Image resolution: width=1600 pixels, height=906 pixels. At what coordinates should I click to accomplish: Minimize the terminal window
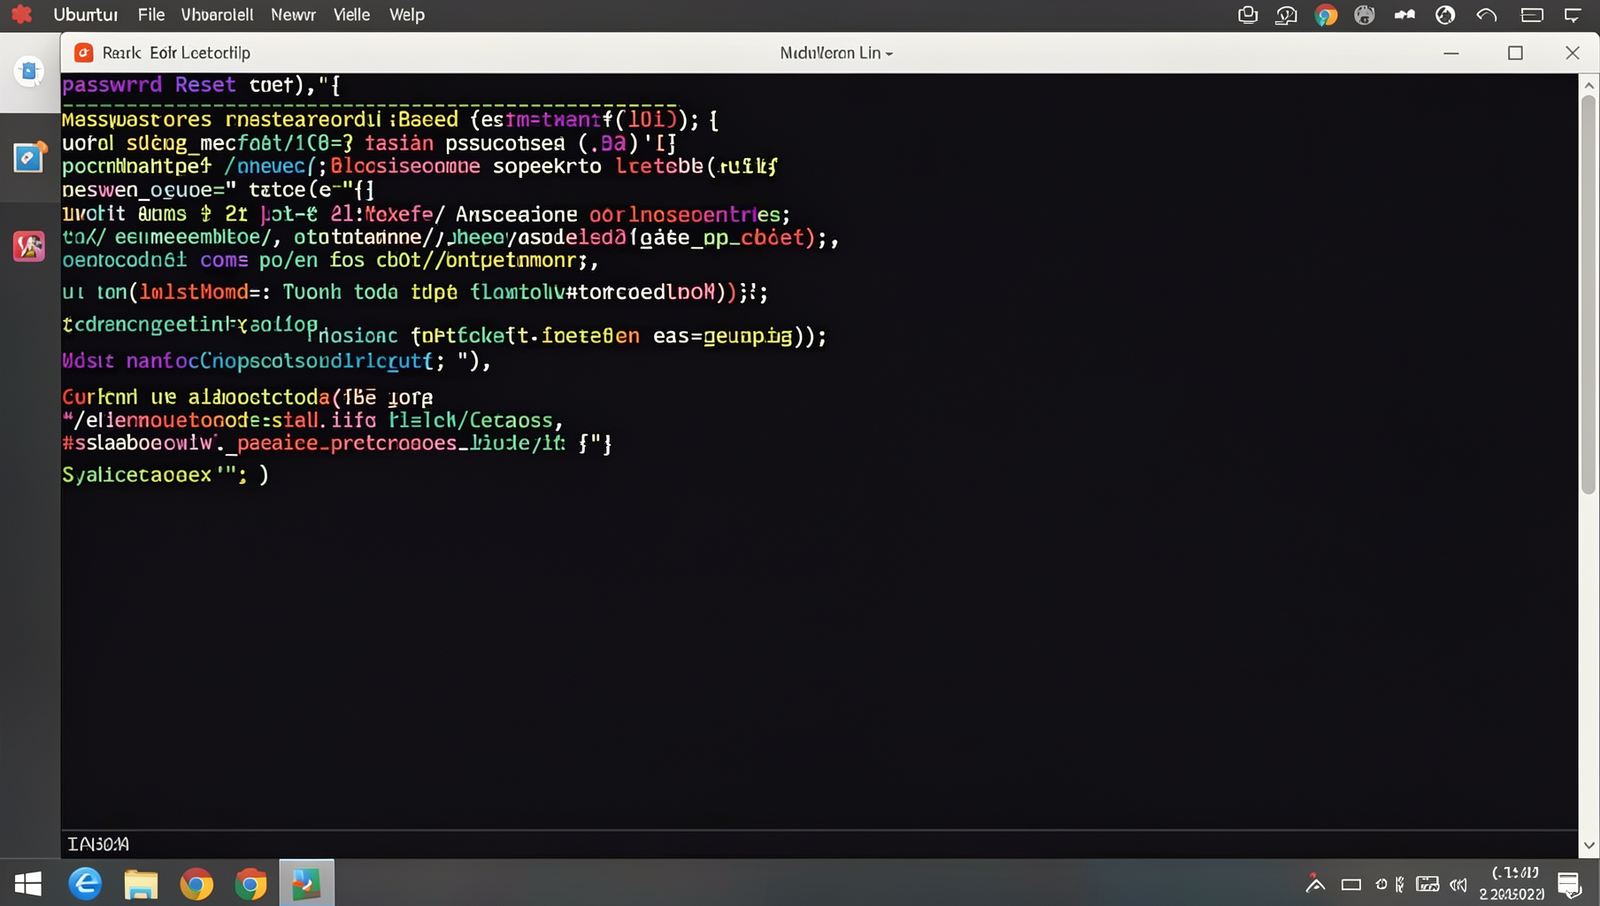1451,53
